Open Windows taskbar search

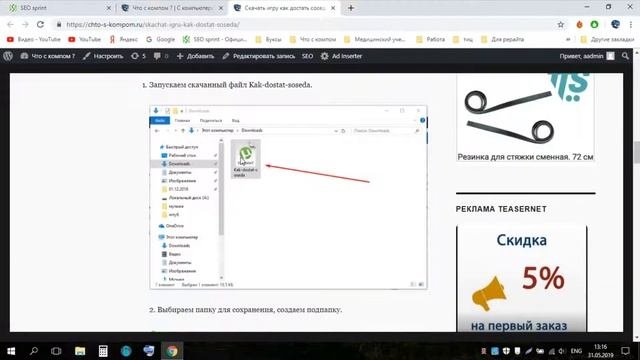34,351
